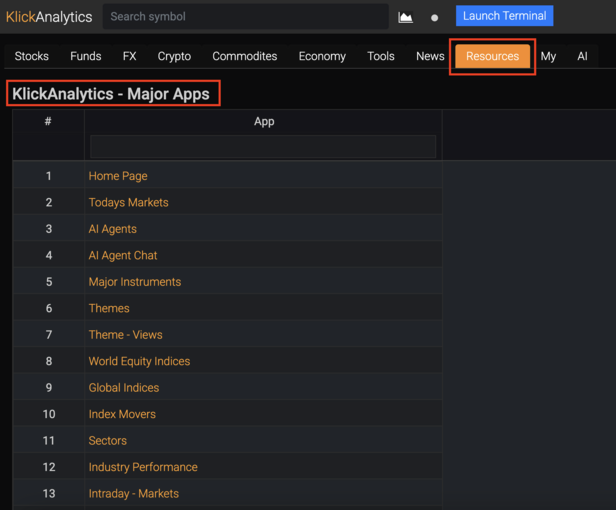616x510 pixels.
Task: Focus the Search symbol field
Action: [x=245, y=17]
